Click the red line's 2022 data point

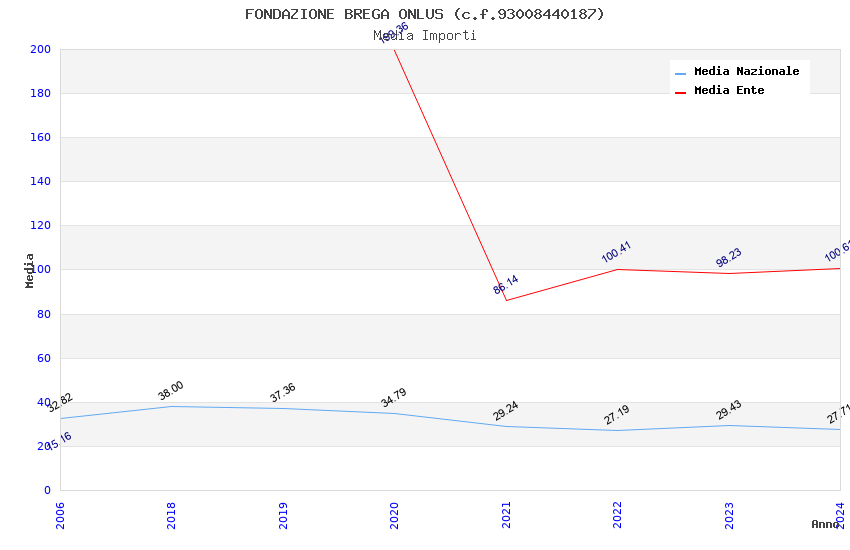(617, 269)
